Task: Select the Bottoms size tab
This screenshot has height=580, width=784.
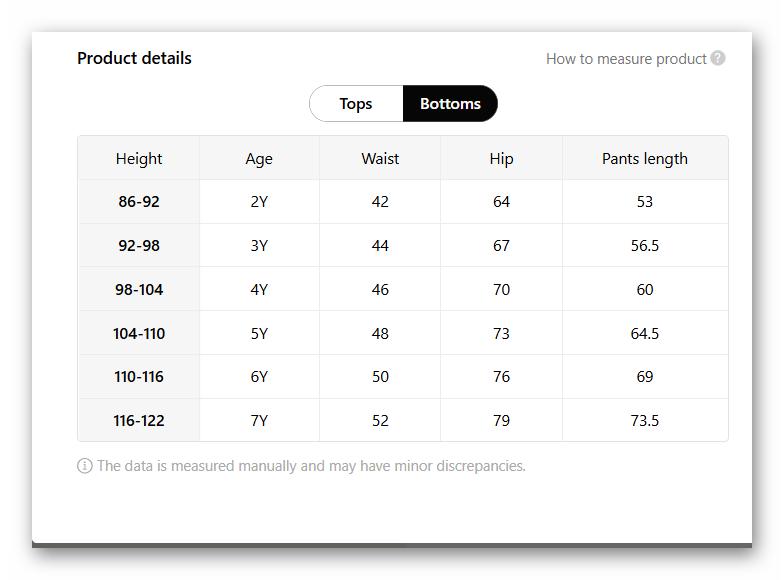Action: coord(450,104)
